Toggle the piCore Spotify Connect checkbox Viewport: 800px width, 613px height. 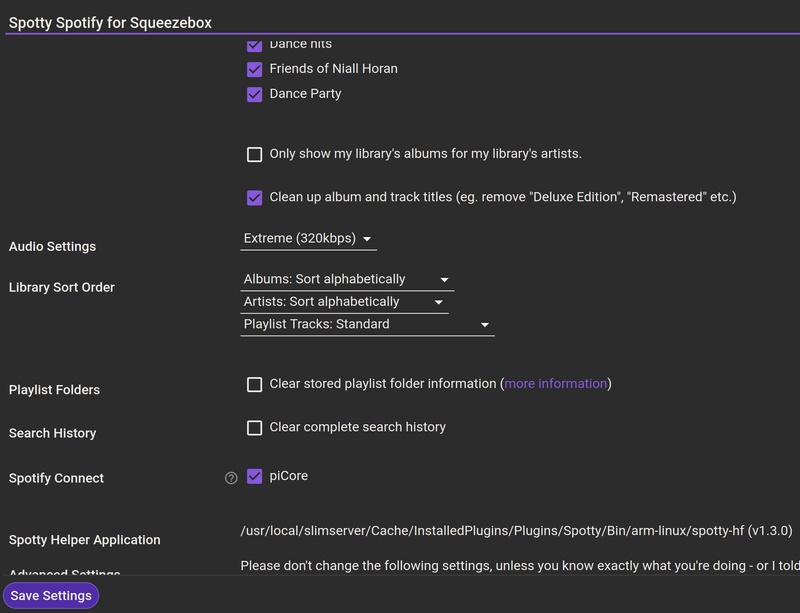(254, 476)
